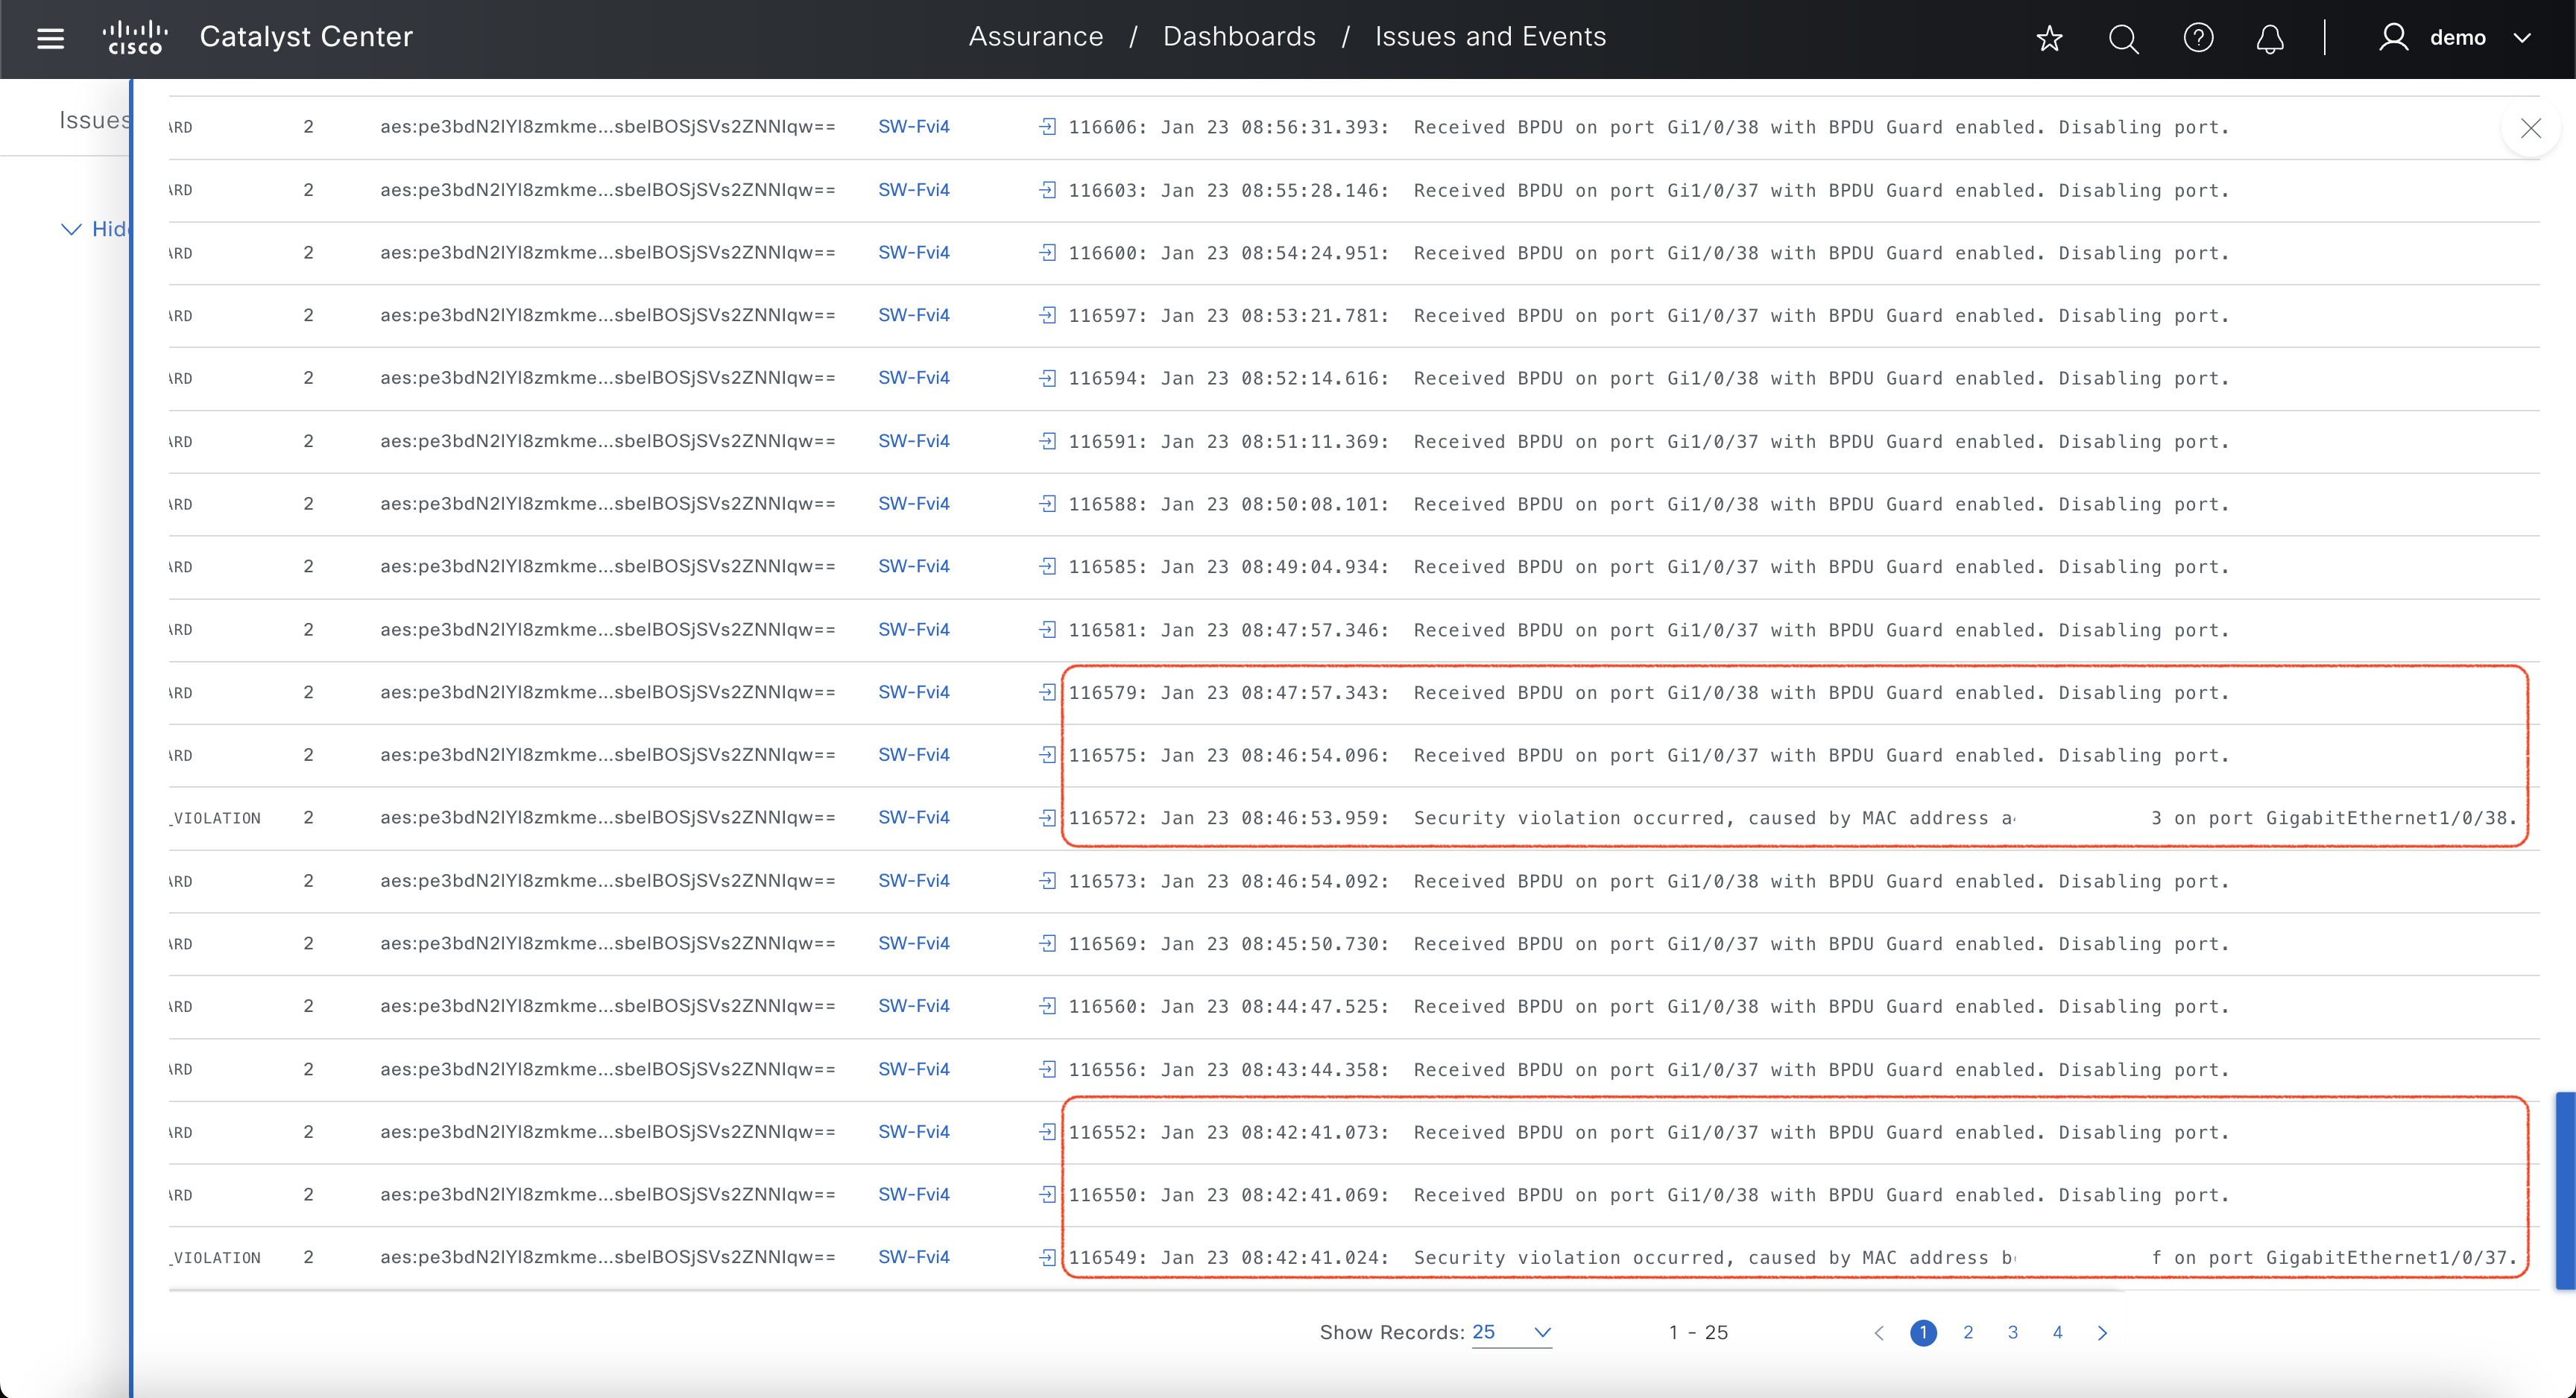Select page 1 in pagination
The height and width of the screenshot is (1398, 2576).
[1923, 1333]
